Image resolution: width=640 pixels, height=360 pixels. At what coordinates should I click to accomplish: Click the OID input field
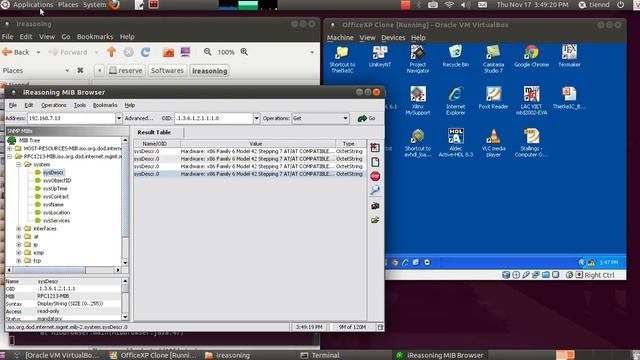pyautogui.click(x=214, y=118)
